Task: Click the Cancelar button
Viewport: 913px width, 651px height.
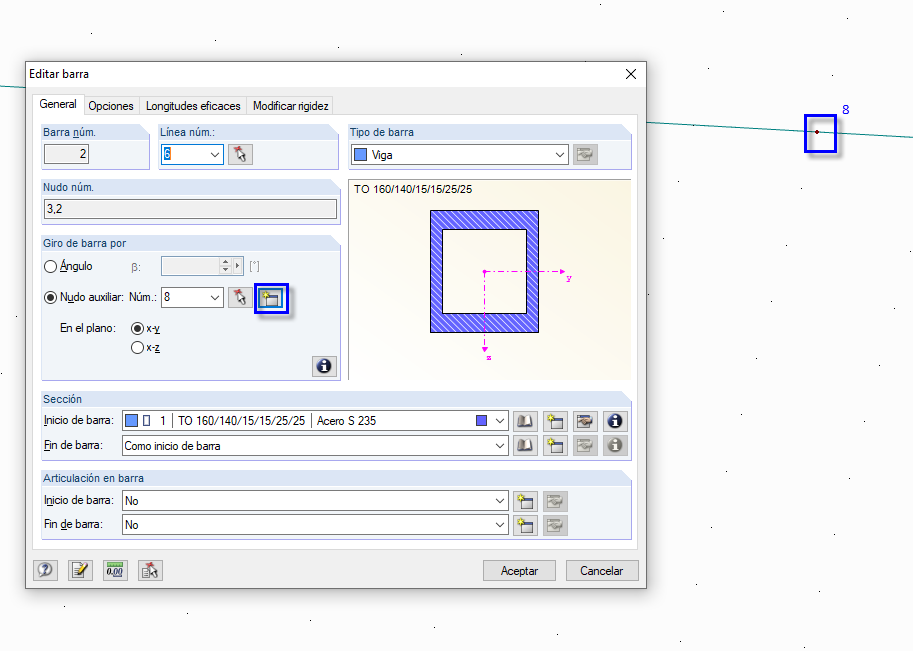Action: point(601,571)
